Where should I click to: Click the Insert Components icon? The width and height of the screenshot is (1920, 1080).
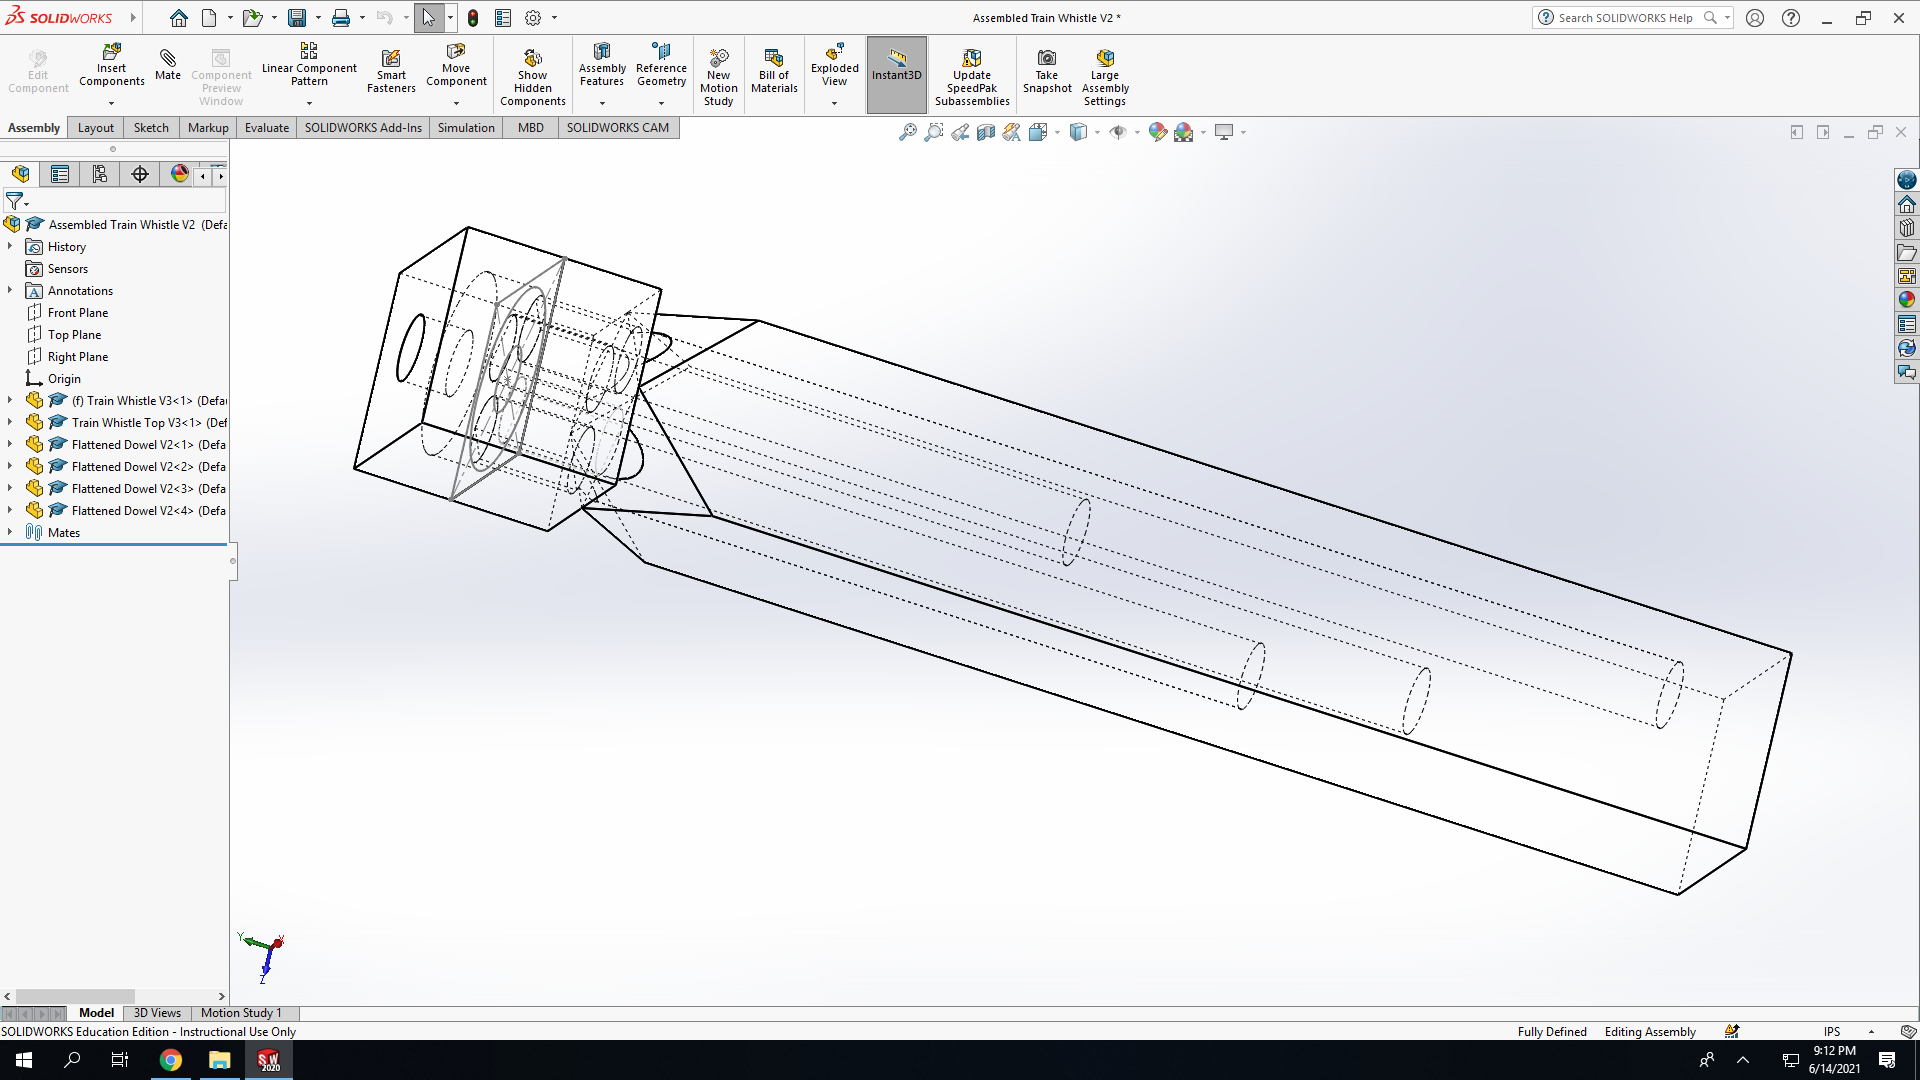click(111, 66)
